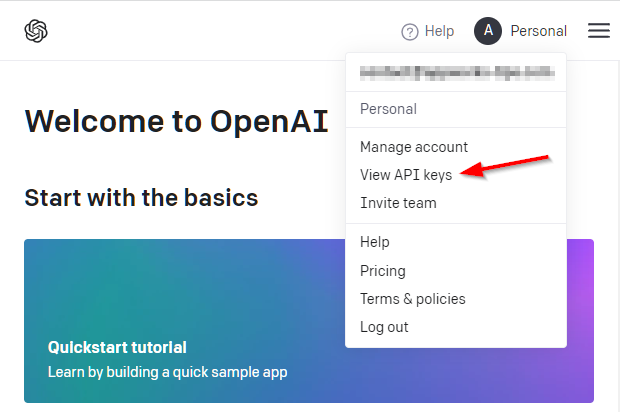Image resolution: width=620 pixels, height=412 pixels.
Task: Open 'Pricing' from the dropdown menu
Action: 383,270
